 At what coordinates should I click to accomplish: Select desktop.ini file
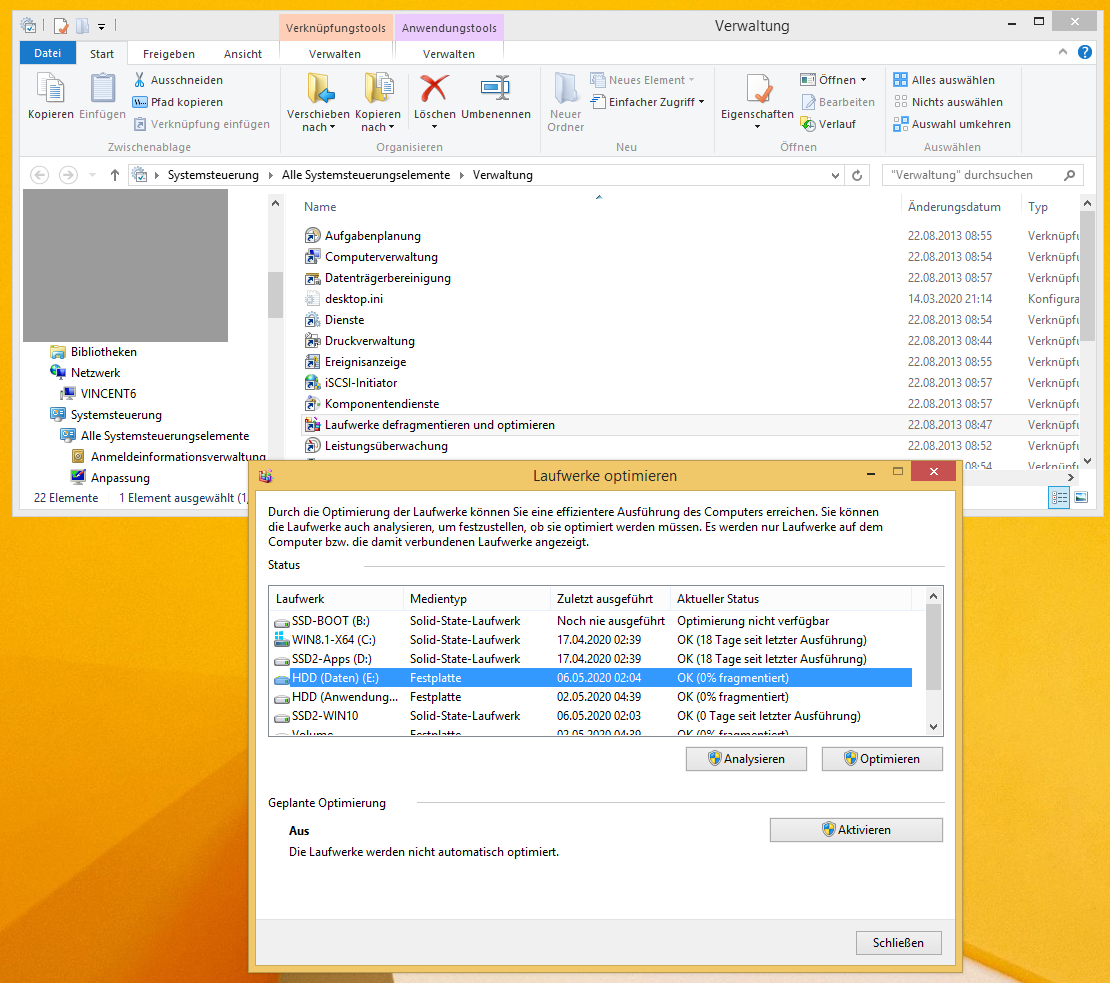coord(353,299)
